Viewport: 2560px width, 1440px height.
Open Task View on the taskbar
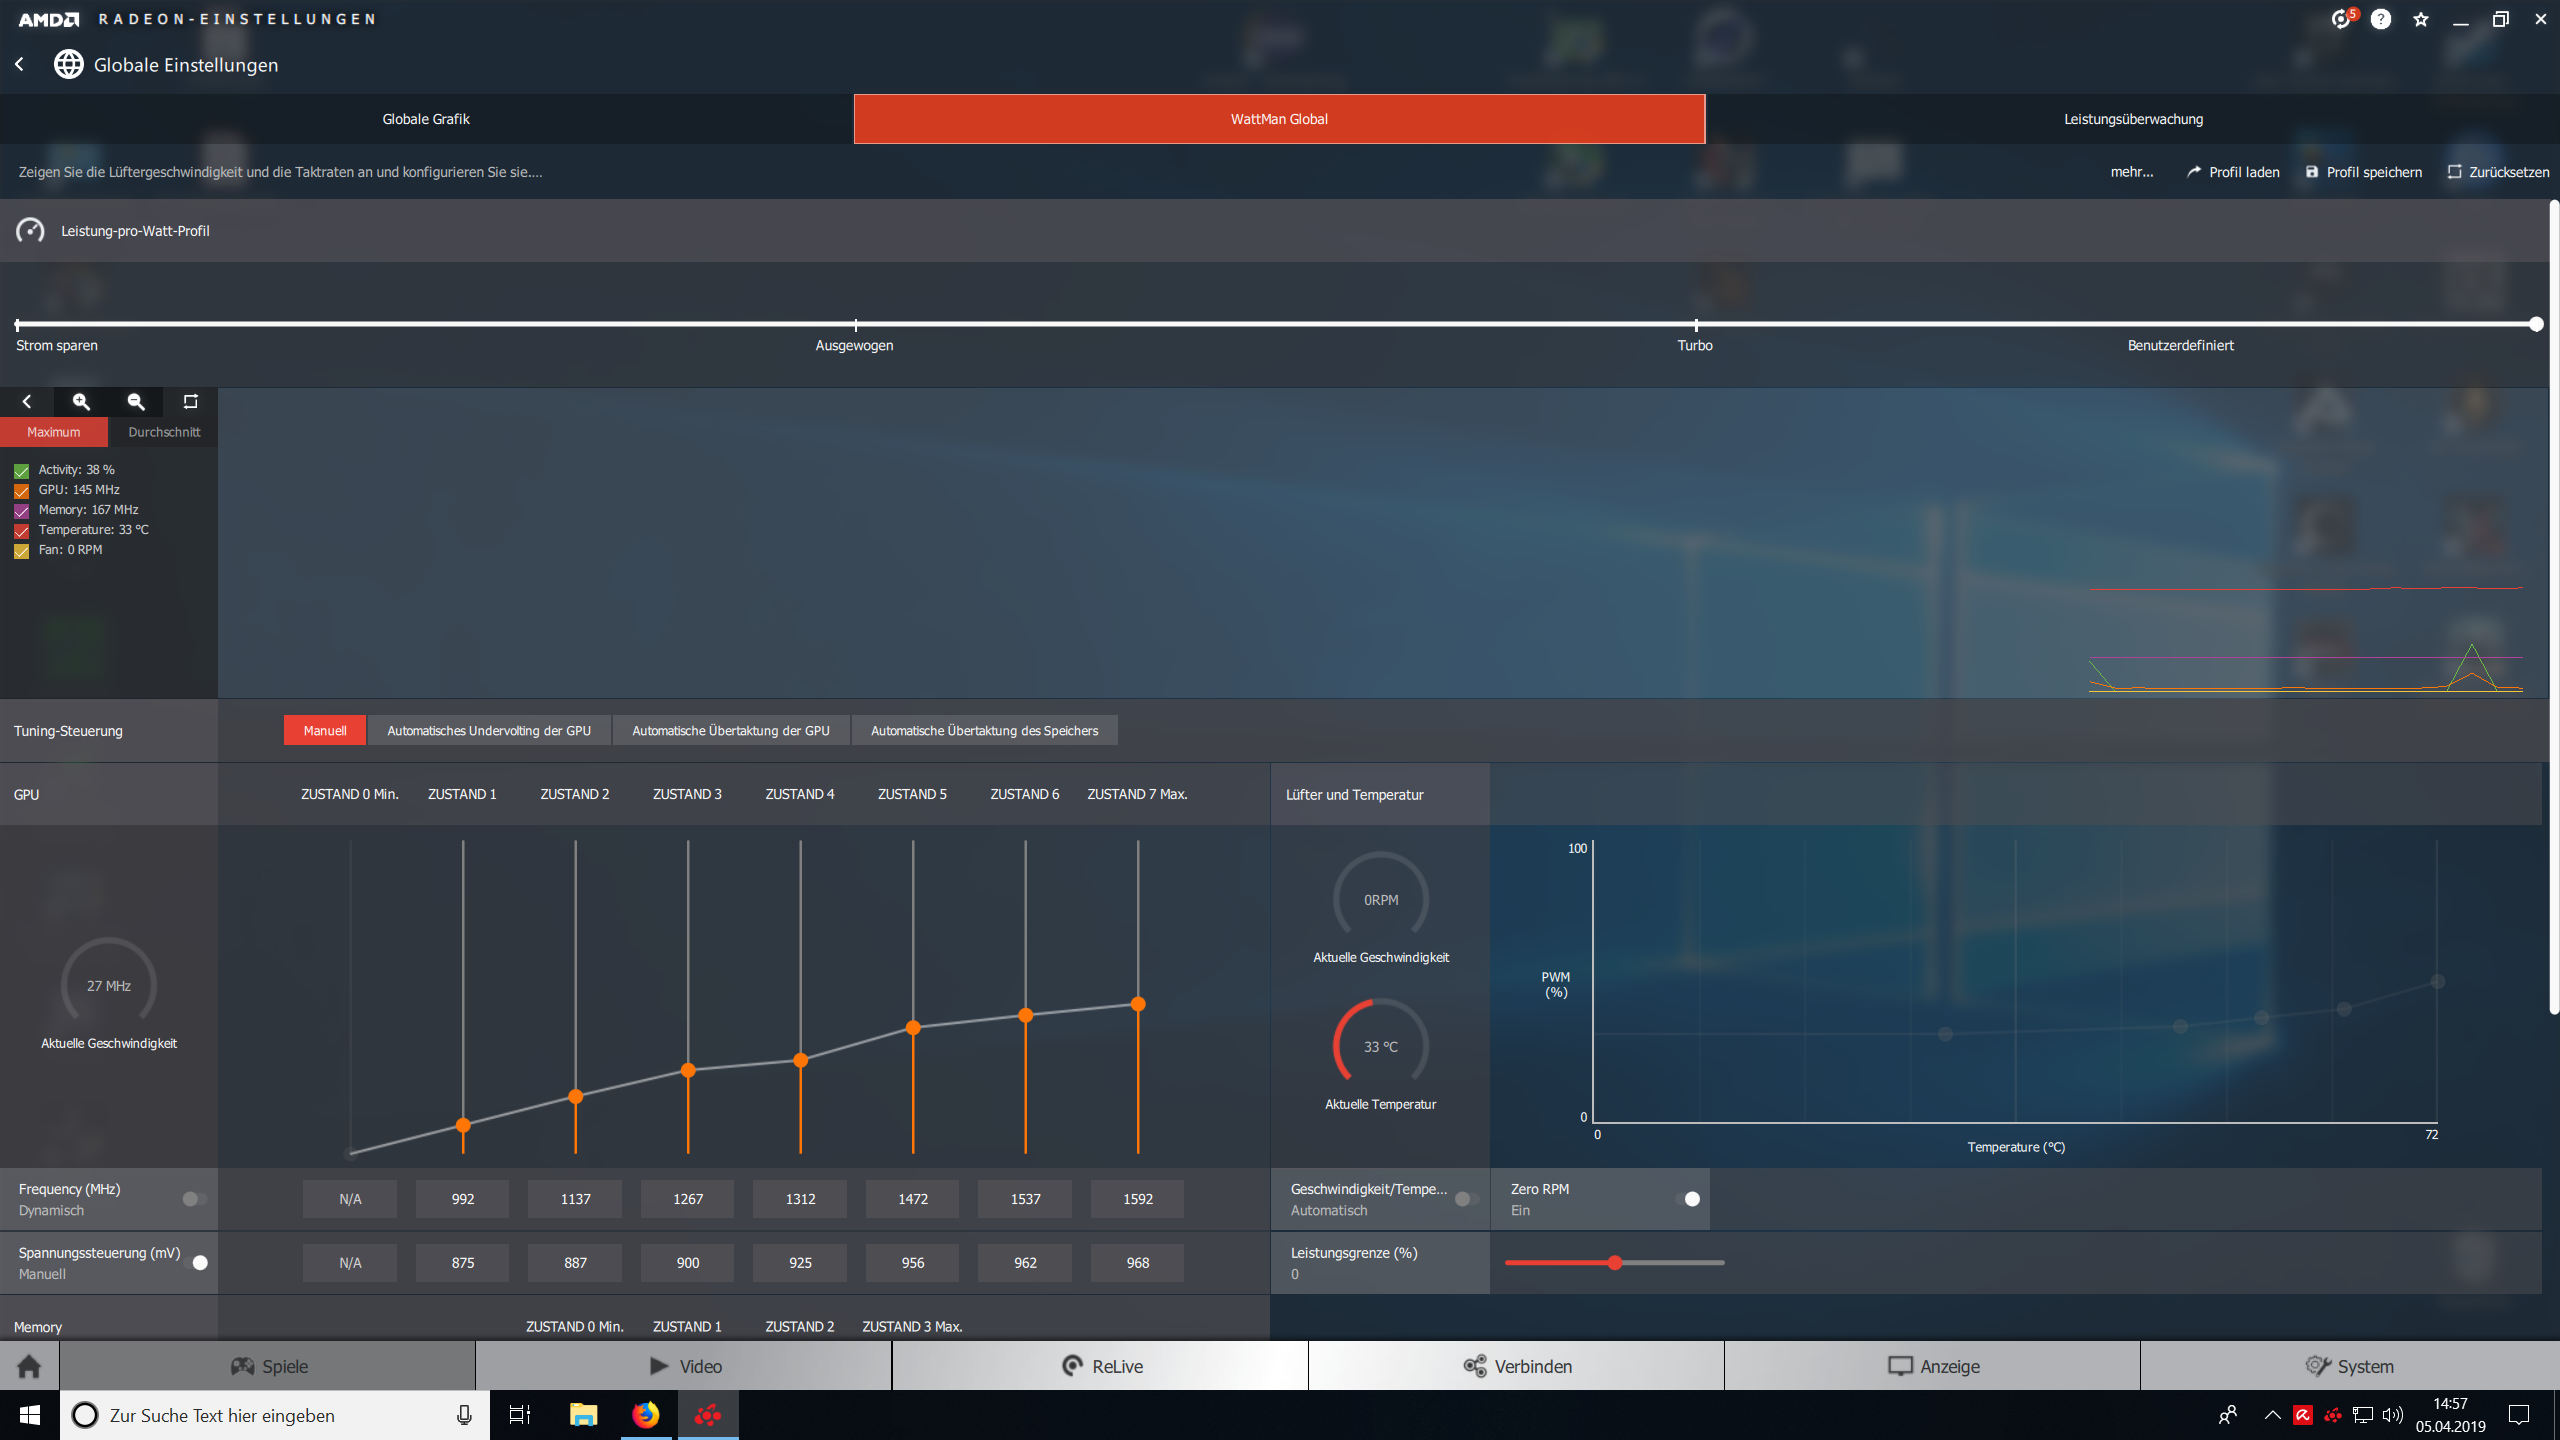click(519, 1415)
